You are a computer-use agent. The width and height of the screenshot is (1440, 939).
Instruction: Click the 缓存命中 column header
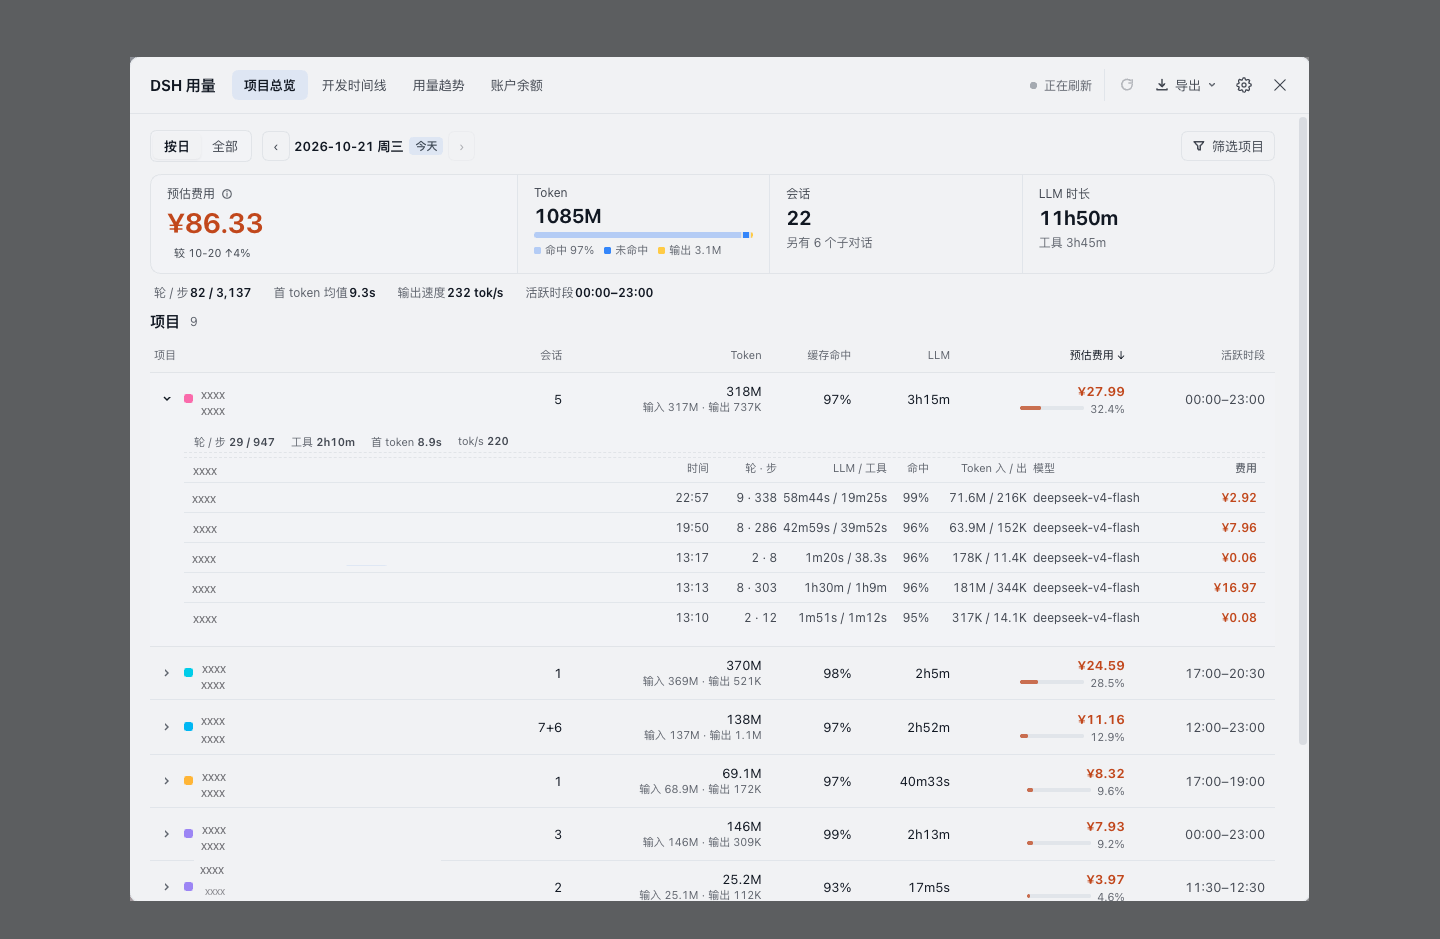point(829,355)
